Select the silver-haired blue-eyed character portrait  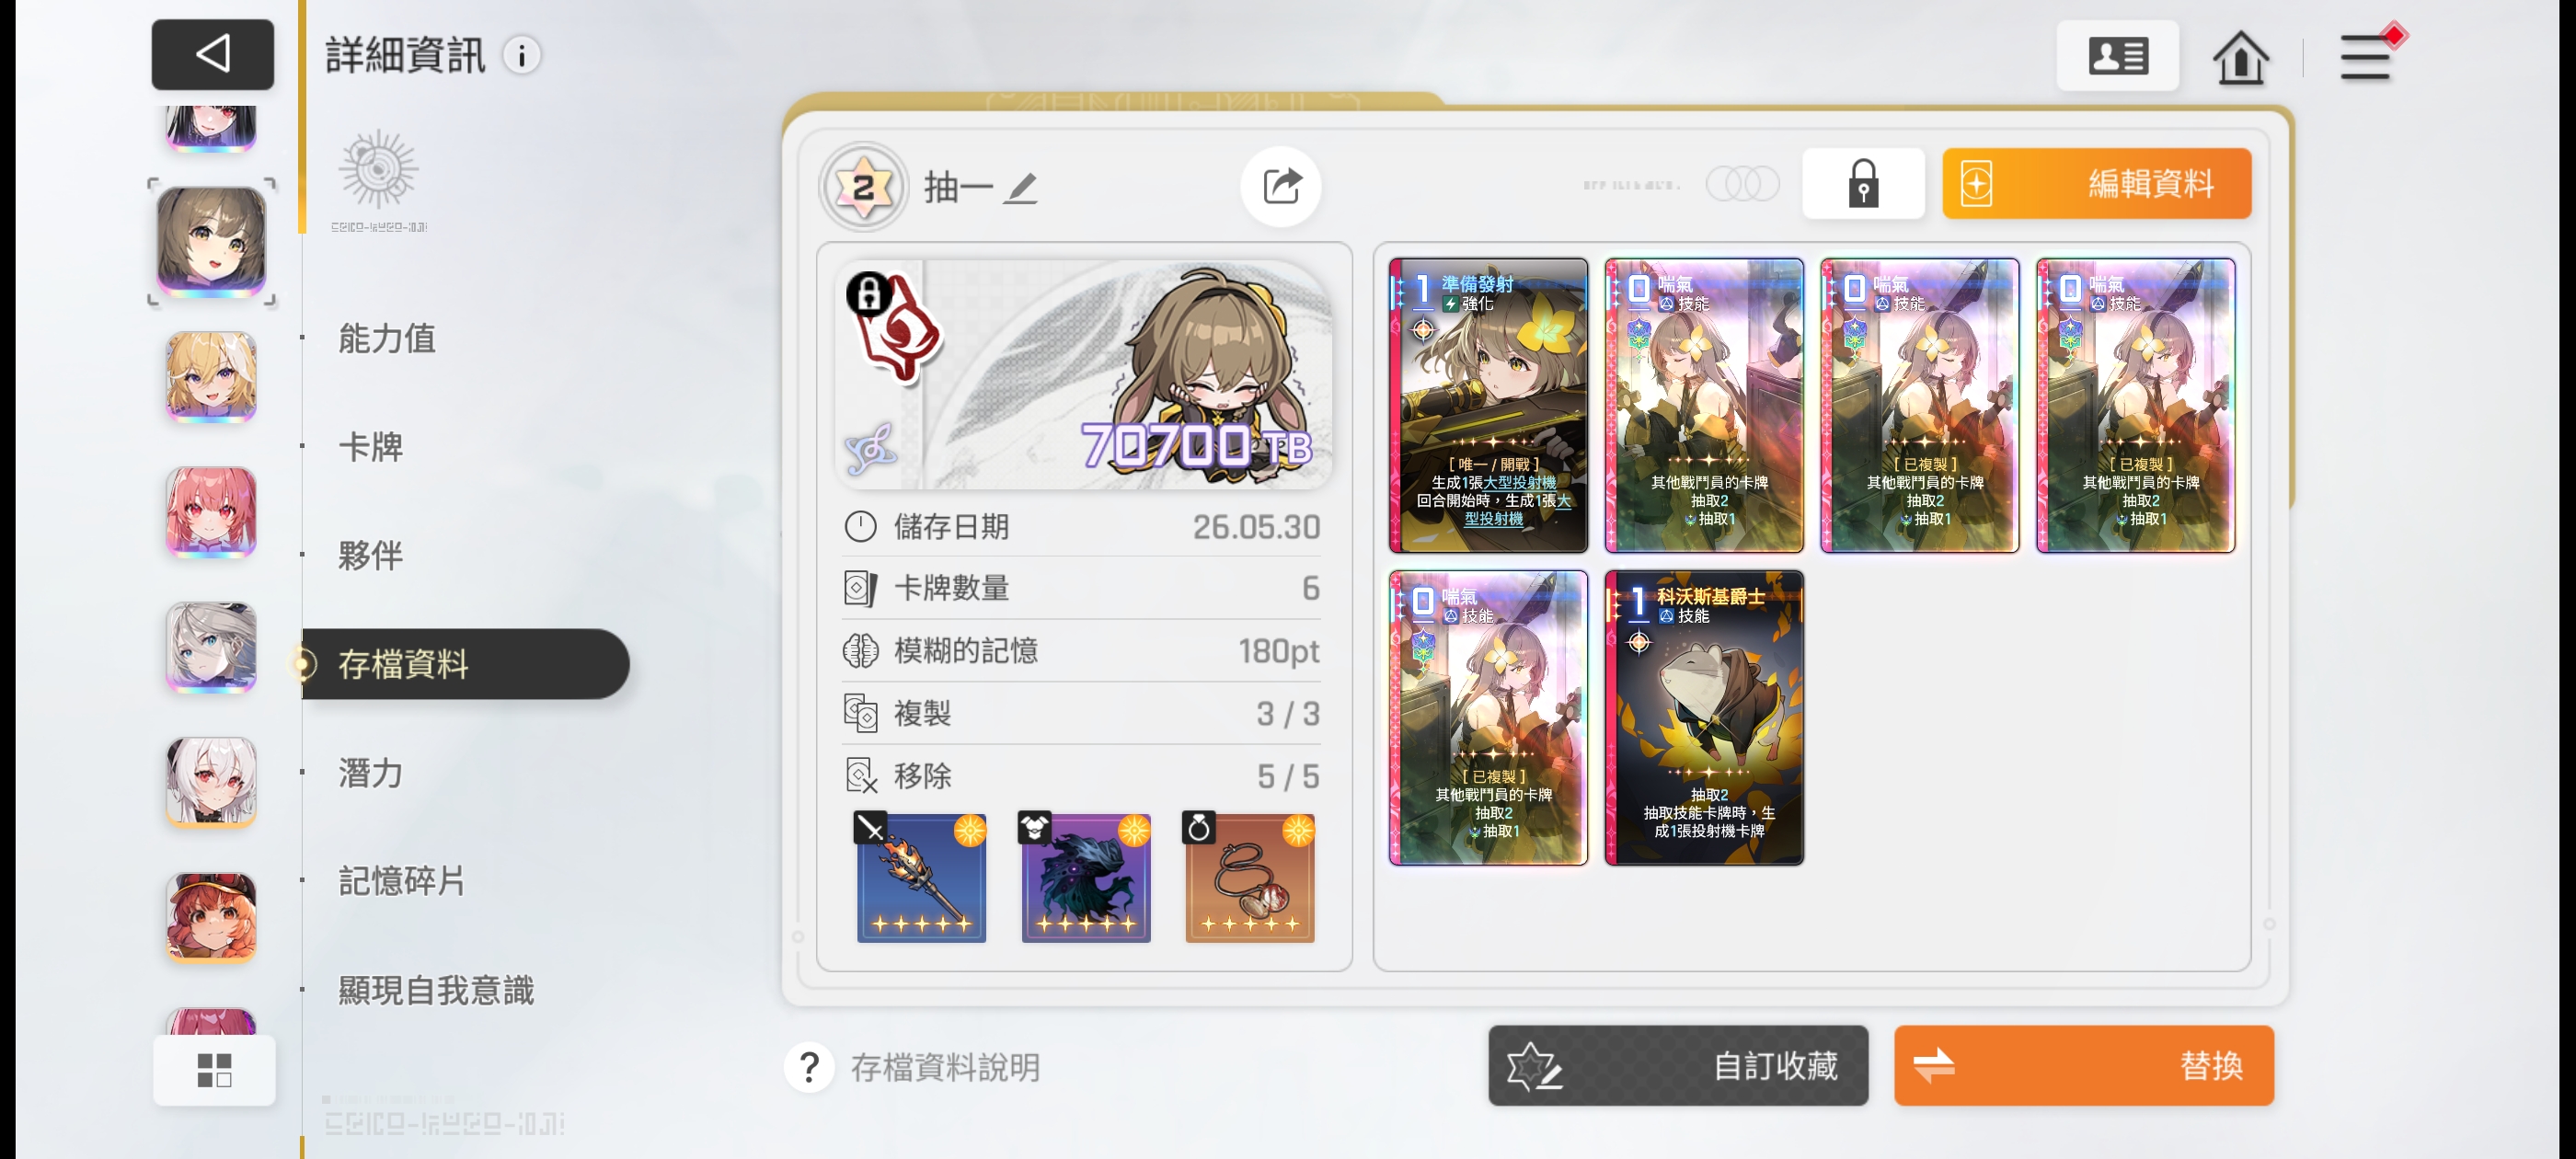pos(211,647)
